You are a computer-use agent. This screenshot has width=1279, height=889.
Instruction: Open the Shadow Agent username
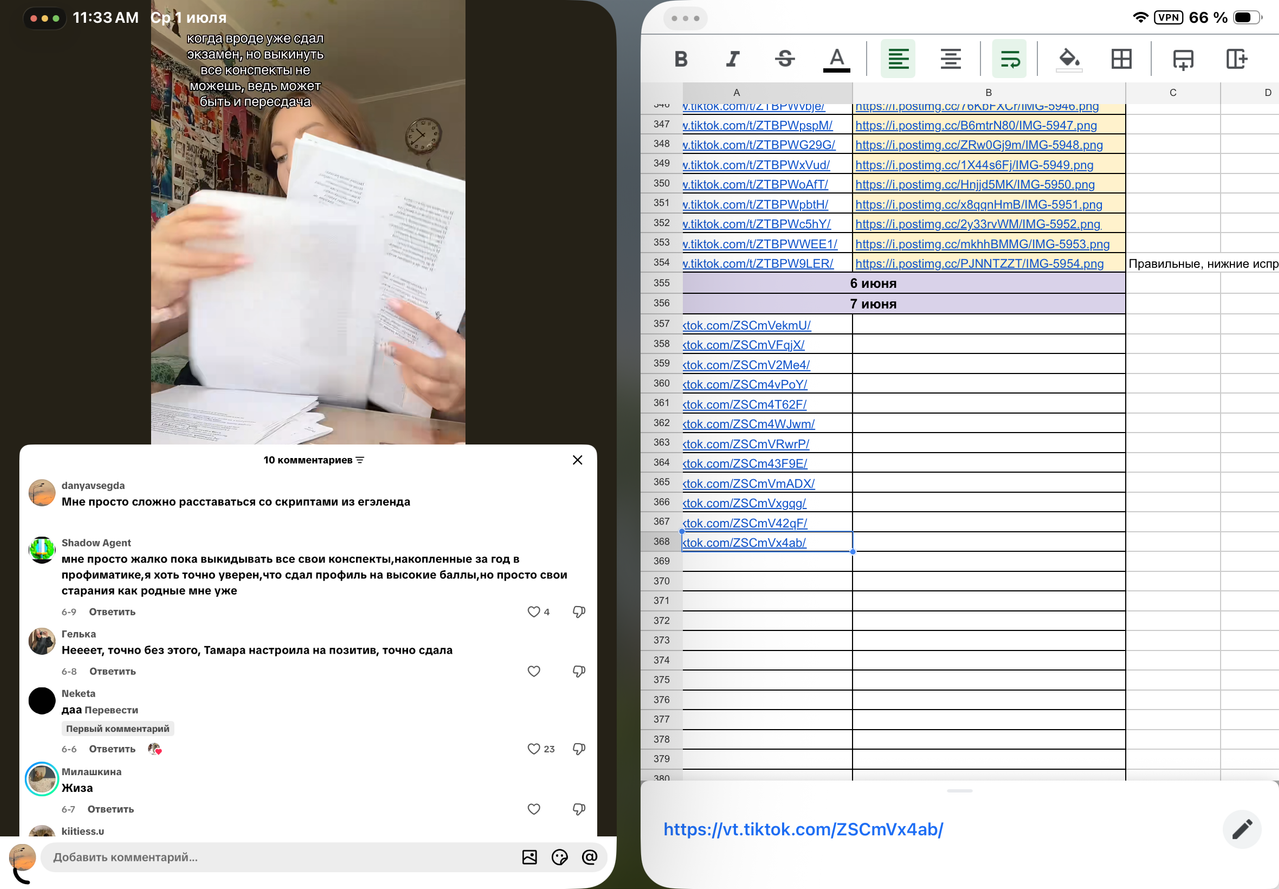[96, 543]
